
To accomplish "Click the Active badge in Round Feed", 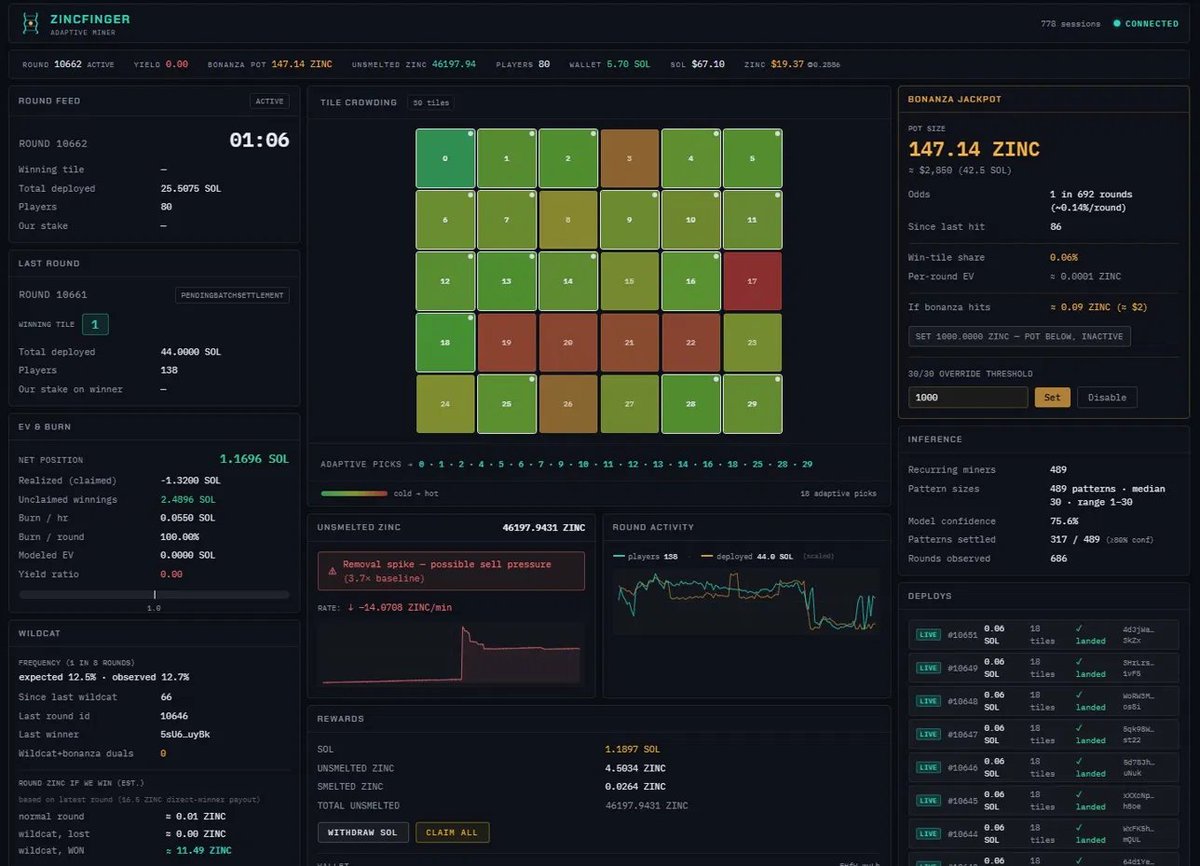I will click(269, 101).
